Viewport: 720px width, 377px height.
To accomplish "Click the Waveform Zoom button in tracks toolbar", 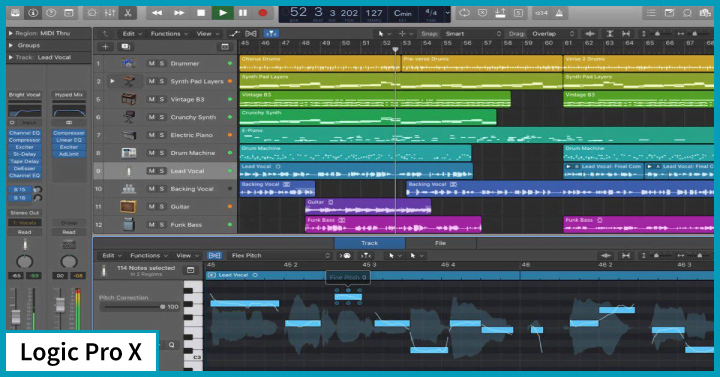I will [590, 34].
